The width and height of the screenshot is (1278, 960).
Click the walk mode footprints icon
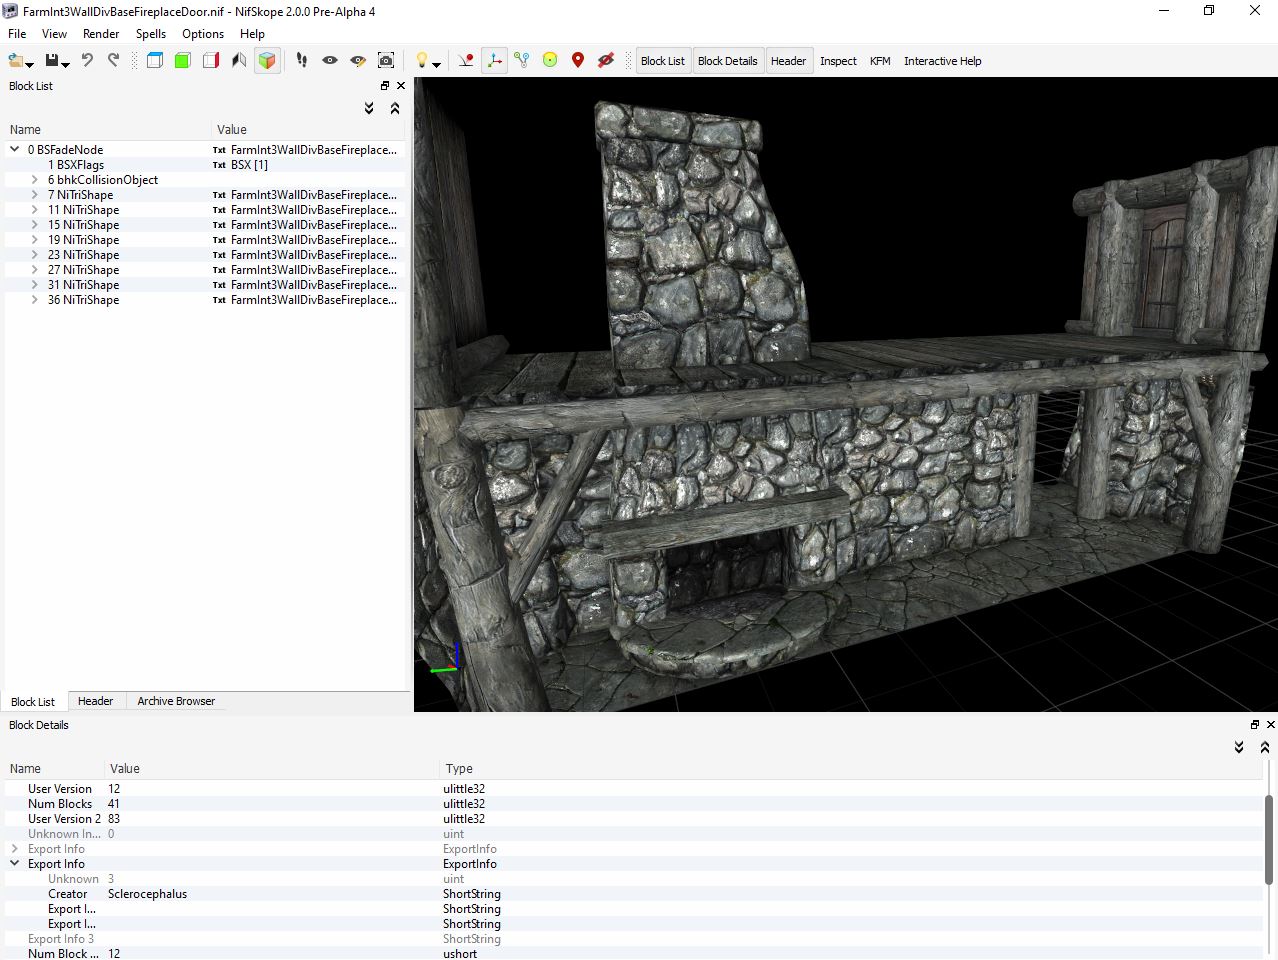coord(302,61)
